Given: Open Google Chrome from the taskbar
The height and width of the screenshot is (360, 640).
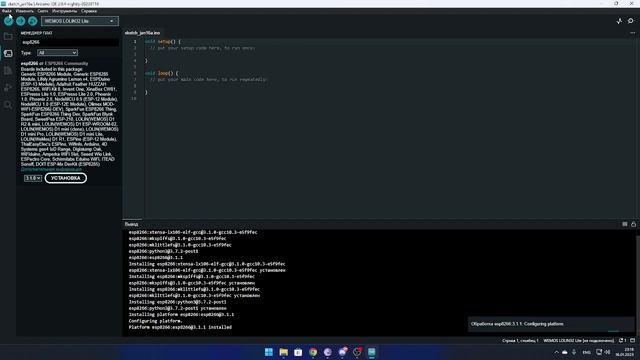Looking at the screenshot, I should coord(313,352).
